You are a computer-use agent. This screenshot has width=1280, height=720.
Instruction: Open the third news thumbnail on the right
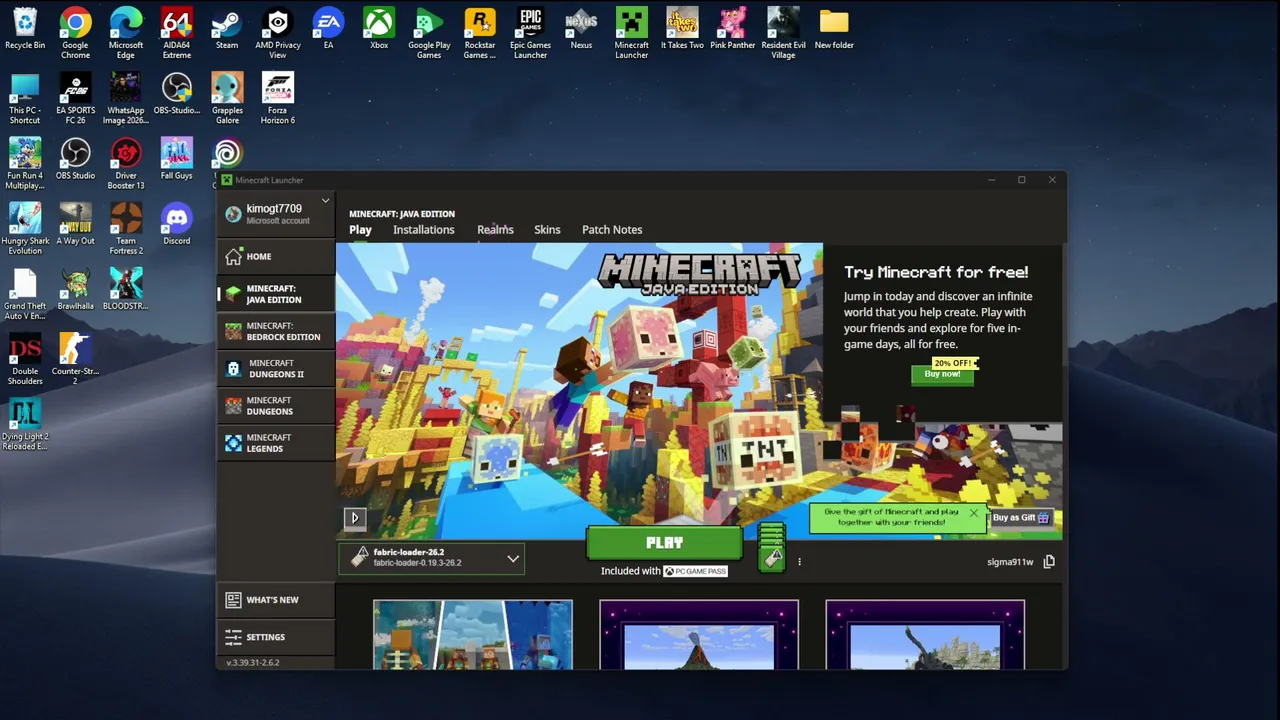[x=925, y=635]
